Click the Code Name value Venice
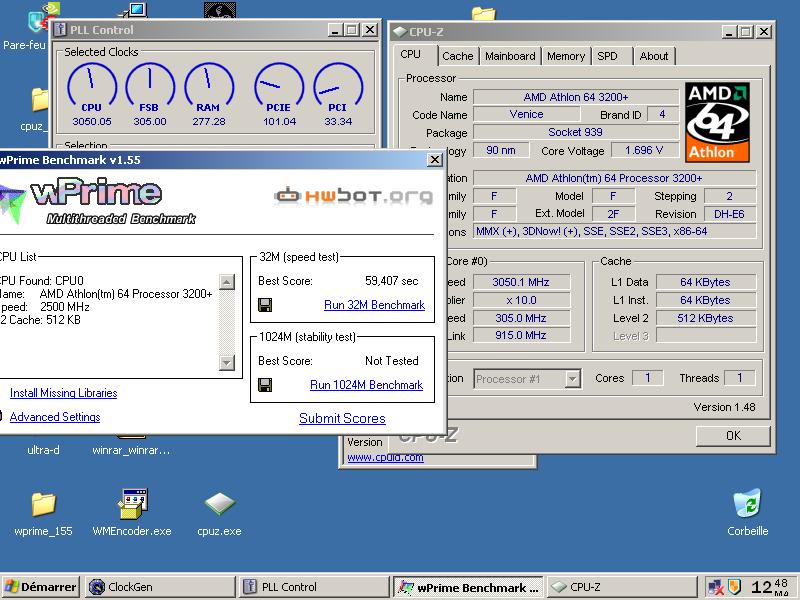The image size is (800, 600). tap(527, 114)
